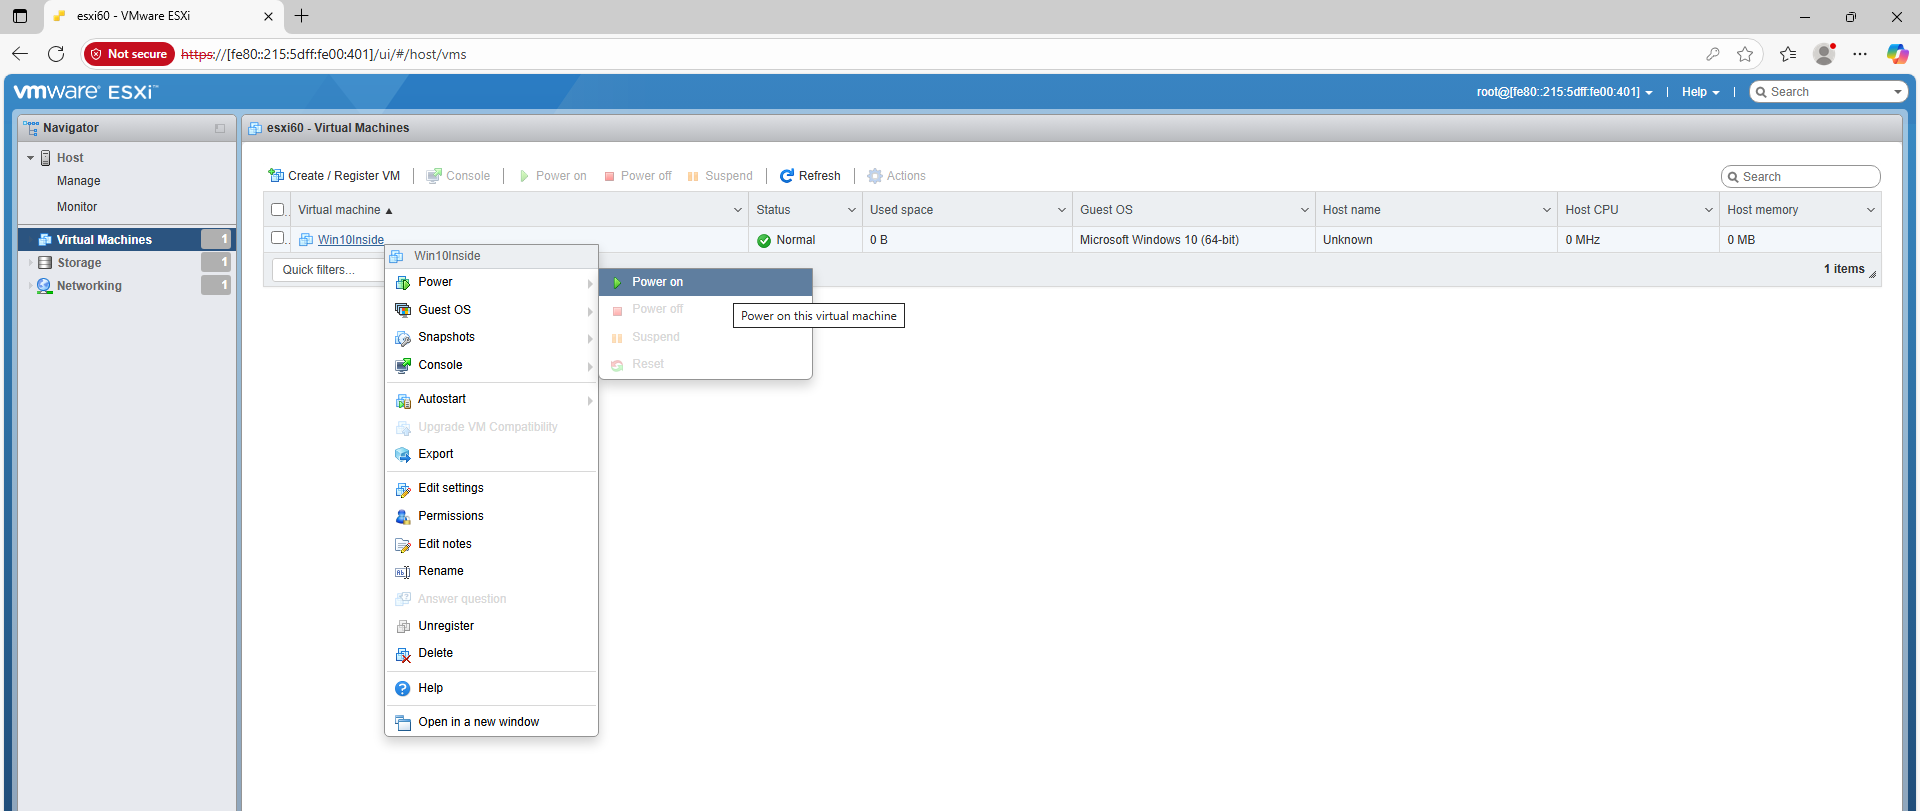Open the Guest OS column dropdown arrow
The width and height of the screenshot is (1920, 811).
tap(1305, 210)
